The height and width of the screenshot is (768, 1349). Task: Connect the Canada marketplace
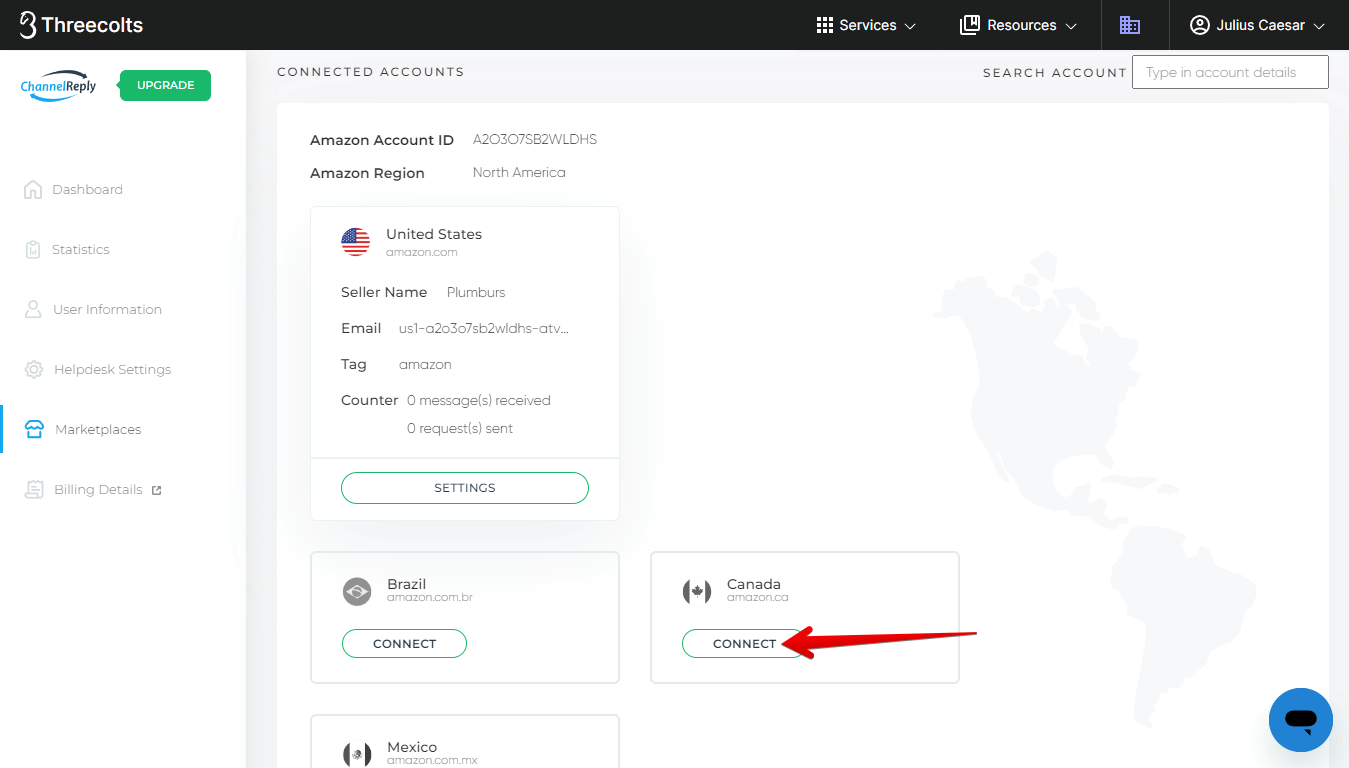click(x=744, y=643)
